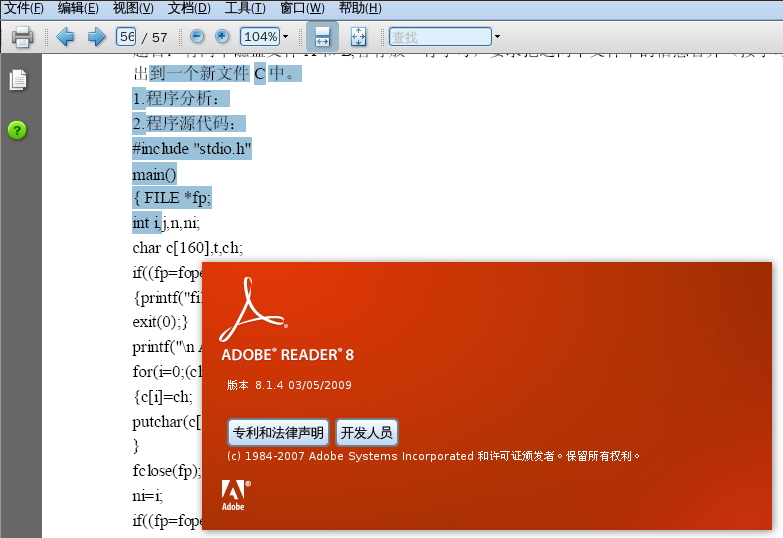Click the total page count 57
This screenshot has height=538, width=783.
[160, 37]
